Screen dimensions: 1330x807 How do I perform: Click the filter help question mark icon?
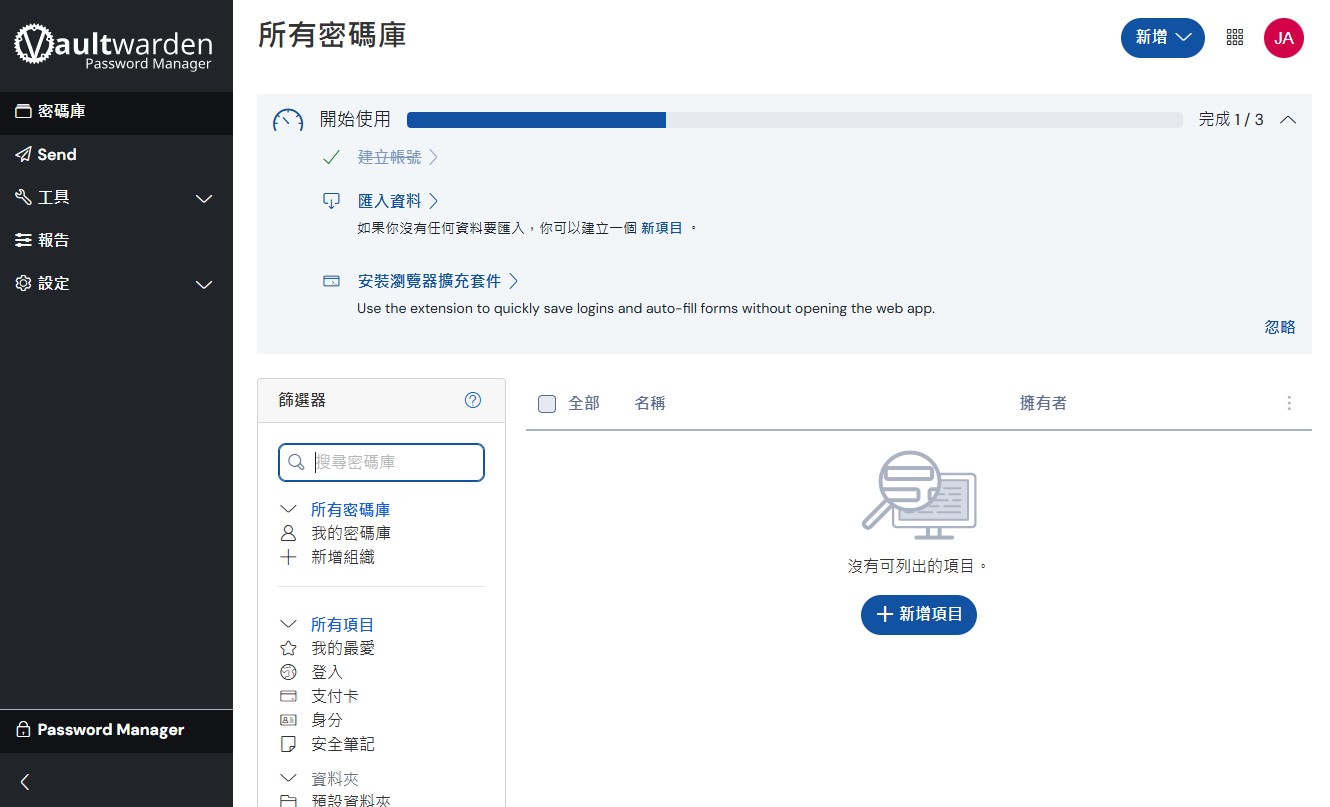tap(473, 400)
